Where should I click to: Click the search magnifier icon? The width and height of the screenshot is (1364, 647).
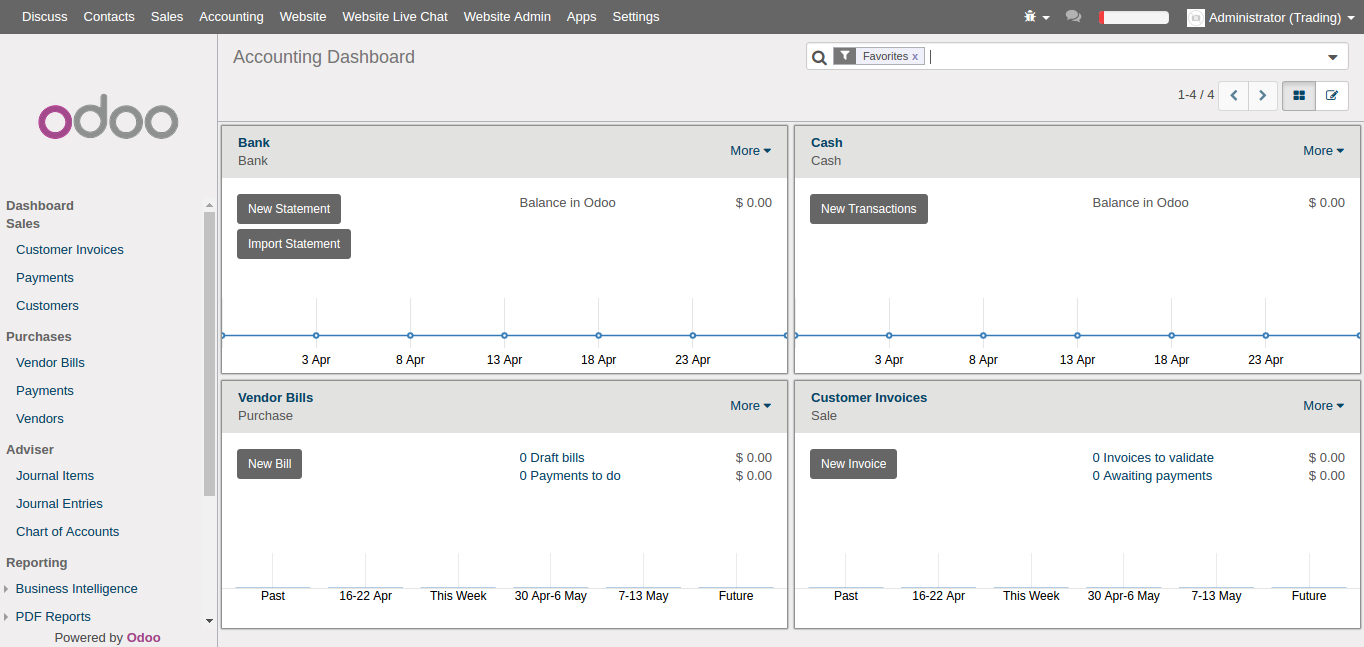(x=819, y=57)
